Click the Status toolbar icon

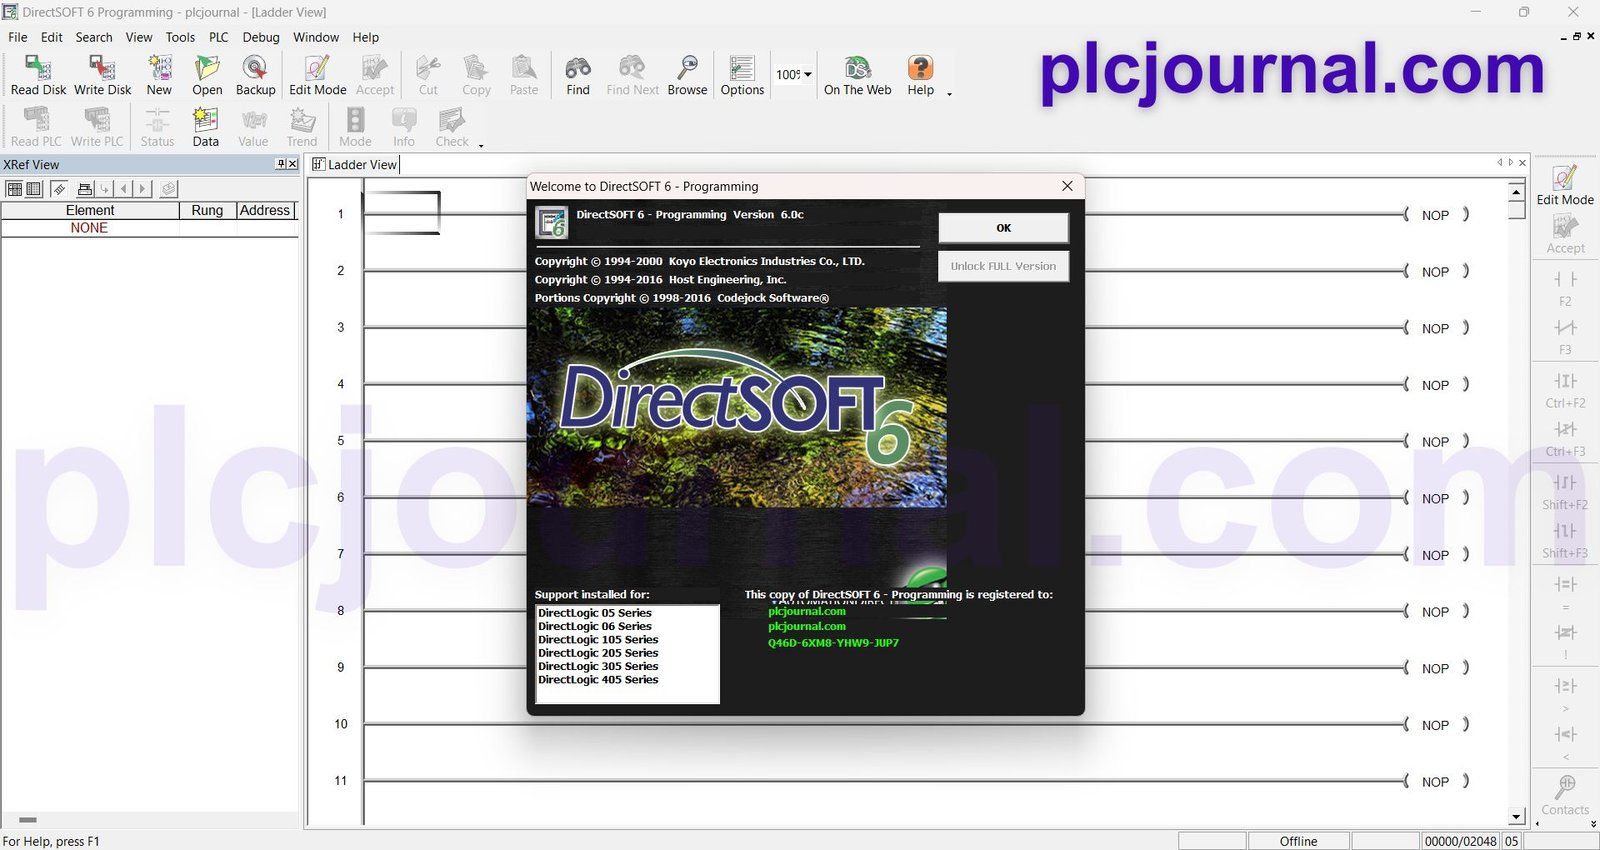pos(157,128)
